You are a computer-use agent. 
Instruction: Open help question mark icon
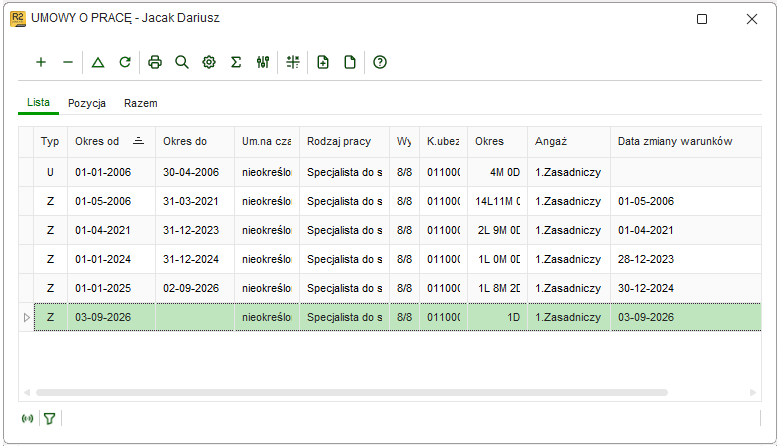click(x=380, y=62)
